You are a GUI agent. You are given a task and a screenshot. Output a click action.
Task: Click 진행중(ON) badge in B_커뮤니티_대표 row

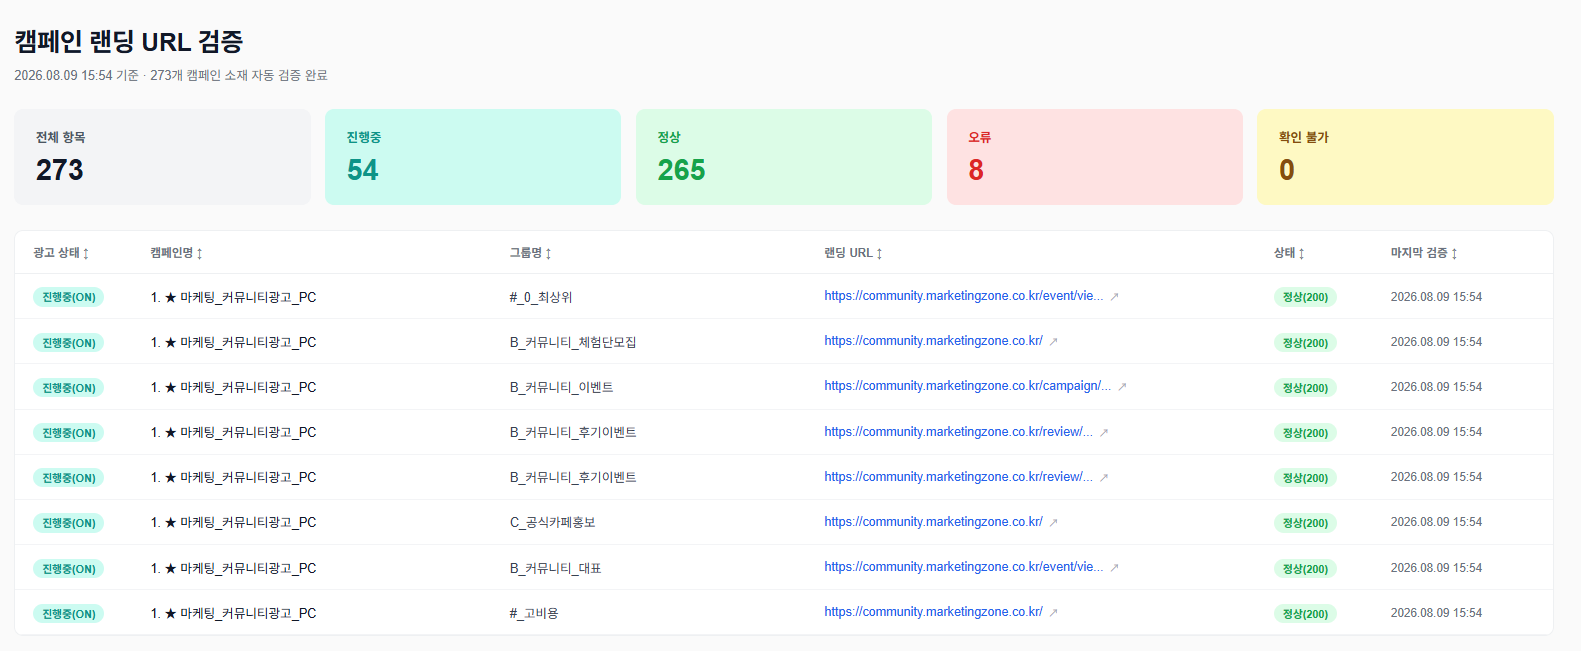69,569
